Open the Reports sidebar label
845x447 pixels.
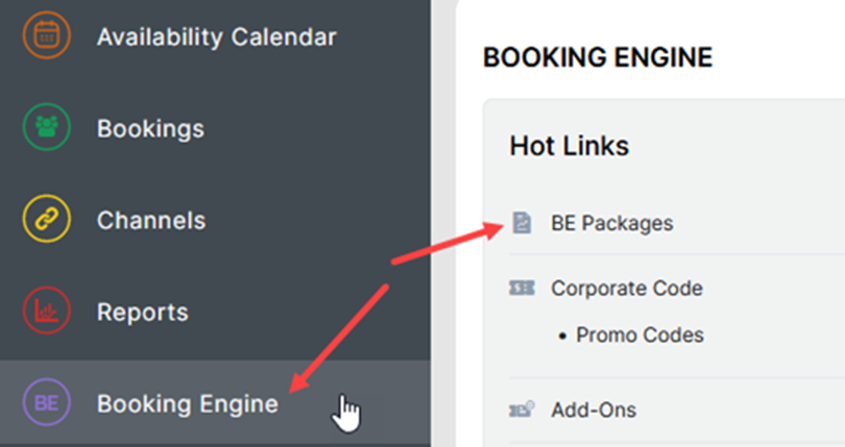(142, 312)
